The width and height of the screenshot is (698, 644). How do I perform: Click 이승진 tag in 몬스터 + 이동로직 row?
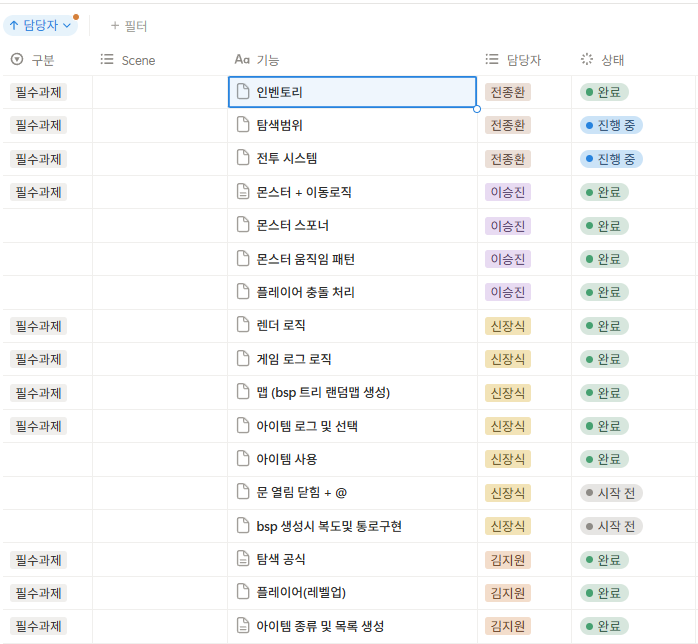coord(508,192)
